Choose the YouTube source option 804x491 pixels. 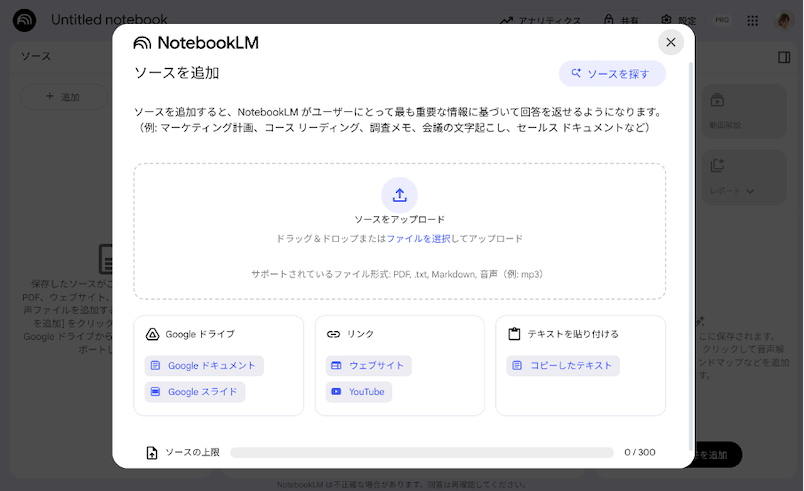[359, 392]
